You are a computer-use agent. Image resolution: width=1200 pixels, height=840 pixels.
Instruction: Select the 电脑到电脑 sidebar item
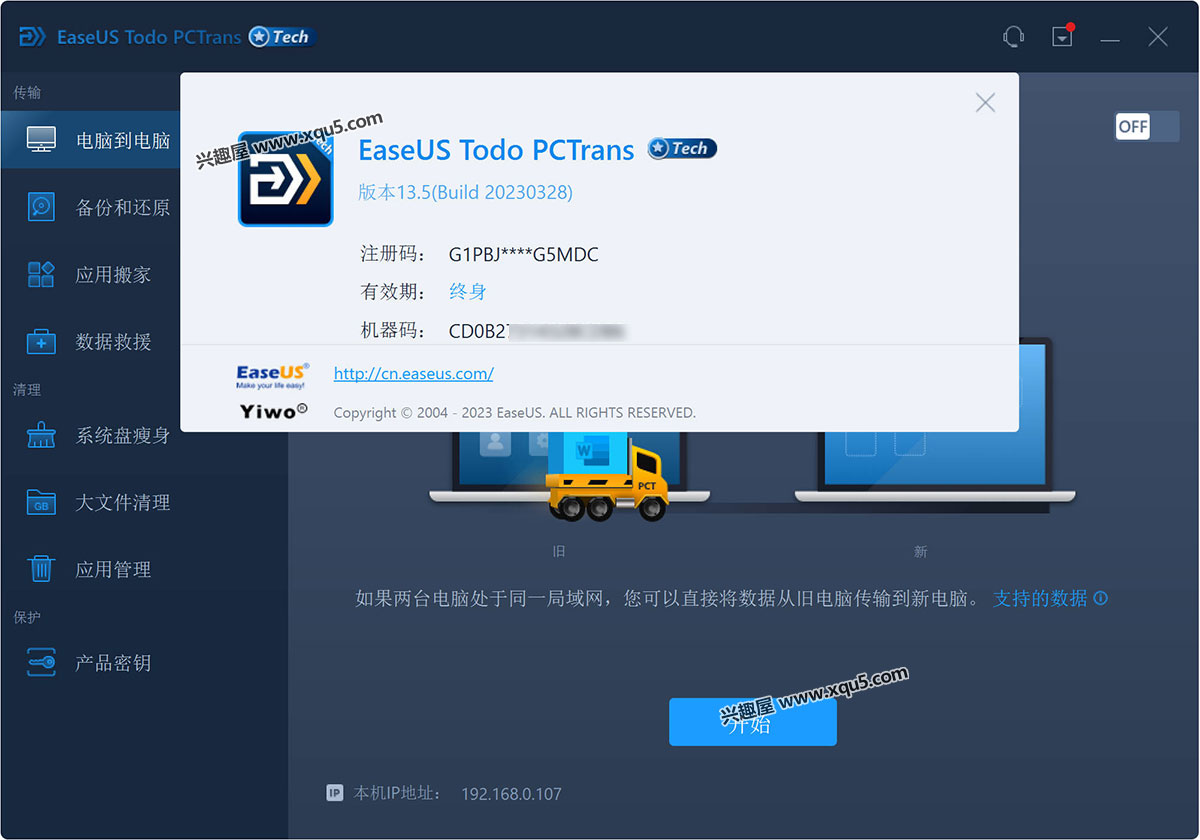tap(90, 140)
